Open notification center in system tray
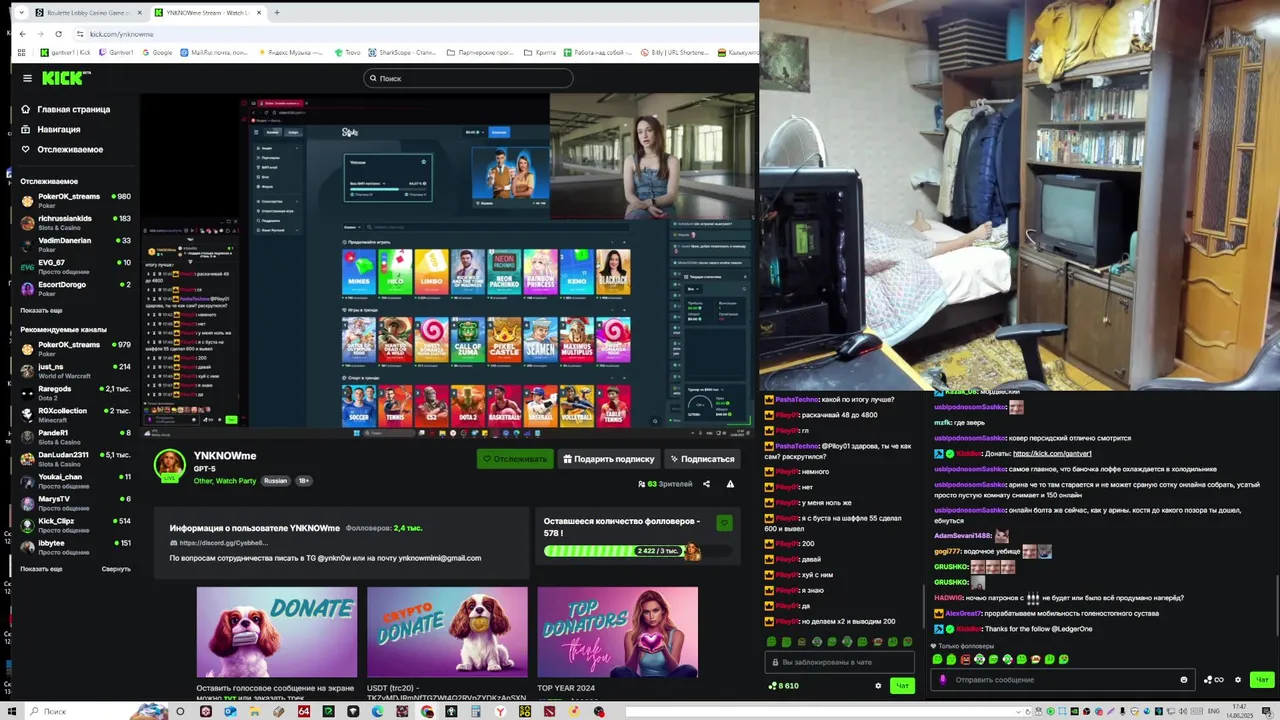 (x=1269, y=712)
